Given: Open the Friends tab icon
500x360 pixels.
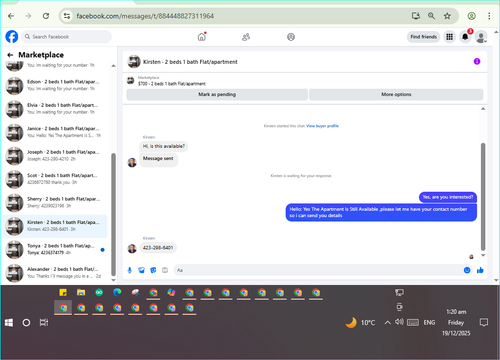Looking at the screenshot, I should point(246,37).
